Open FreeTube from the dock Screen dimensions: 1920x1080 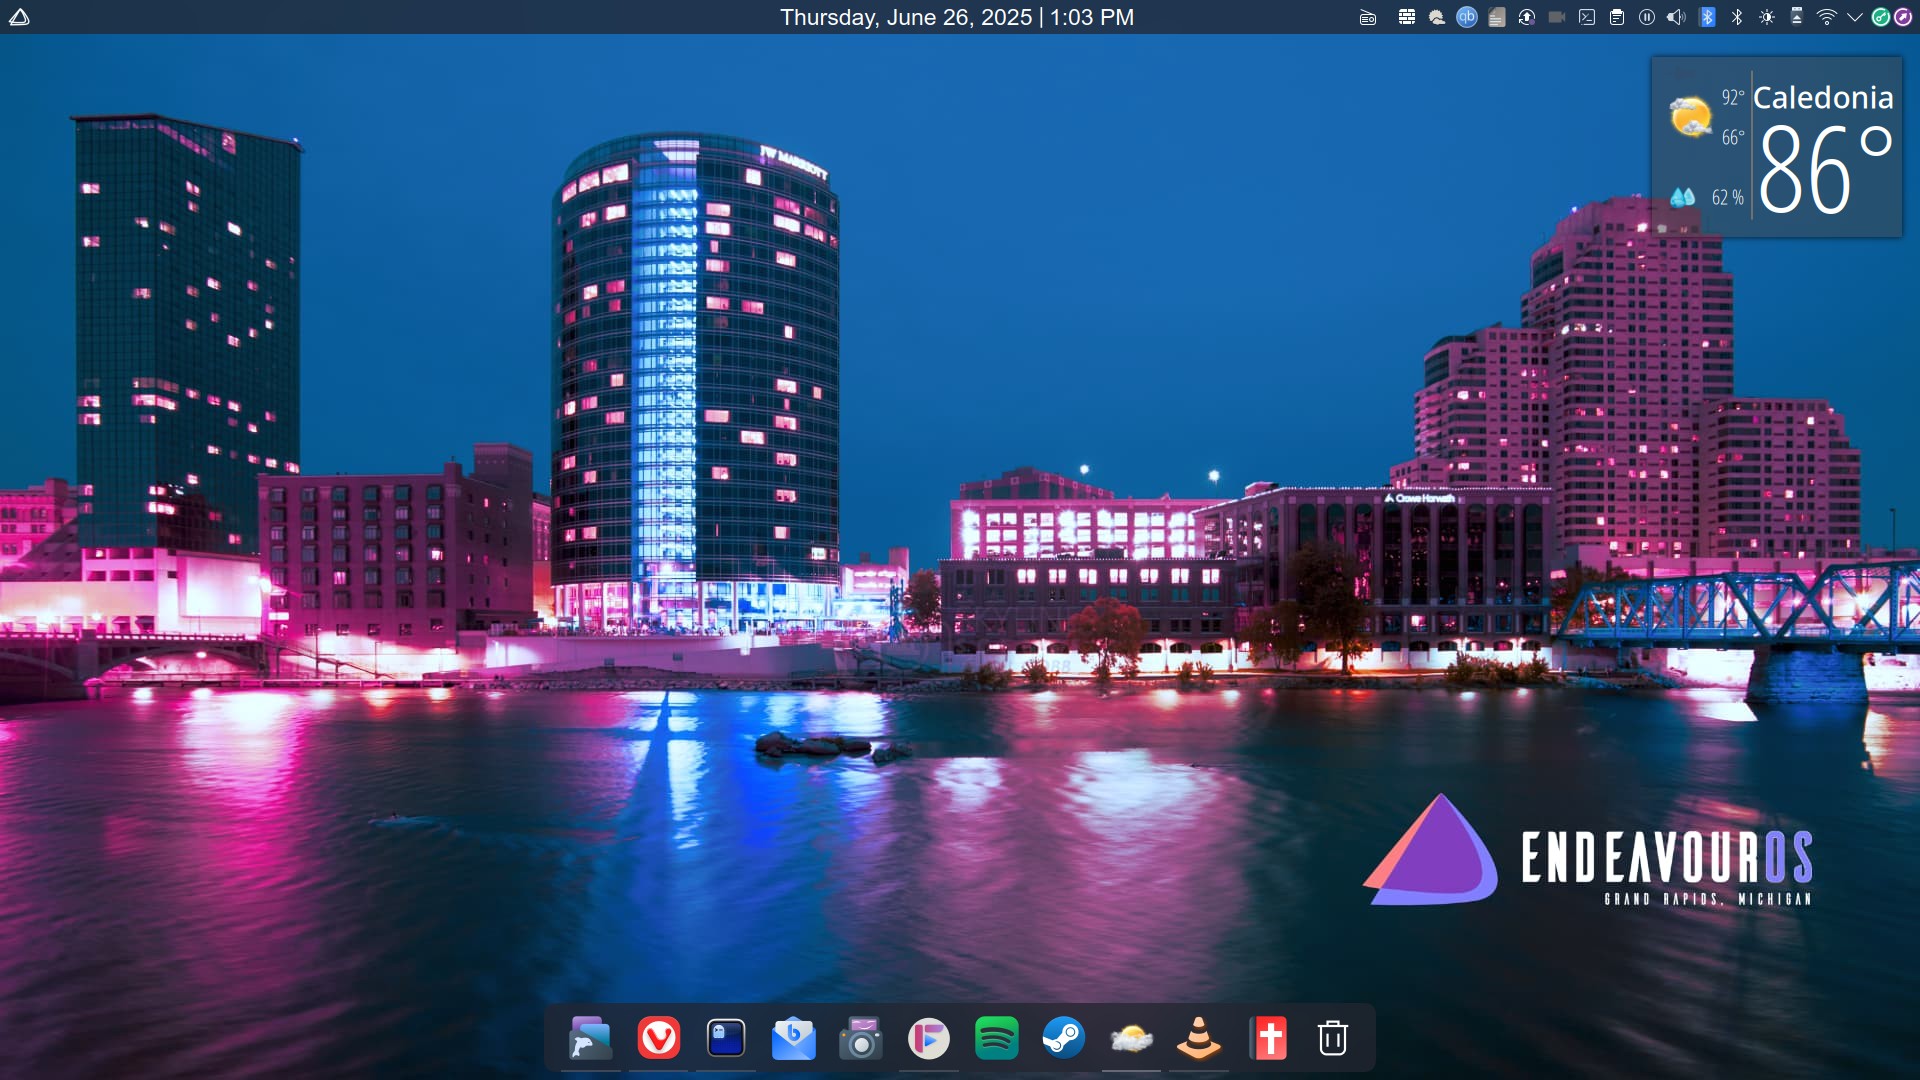click(x=929, y=1039)
